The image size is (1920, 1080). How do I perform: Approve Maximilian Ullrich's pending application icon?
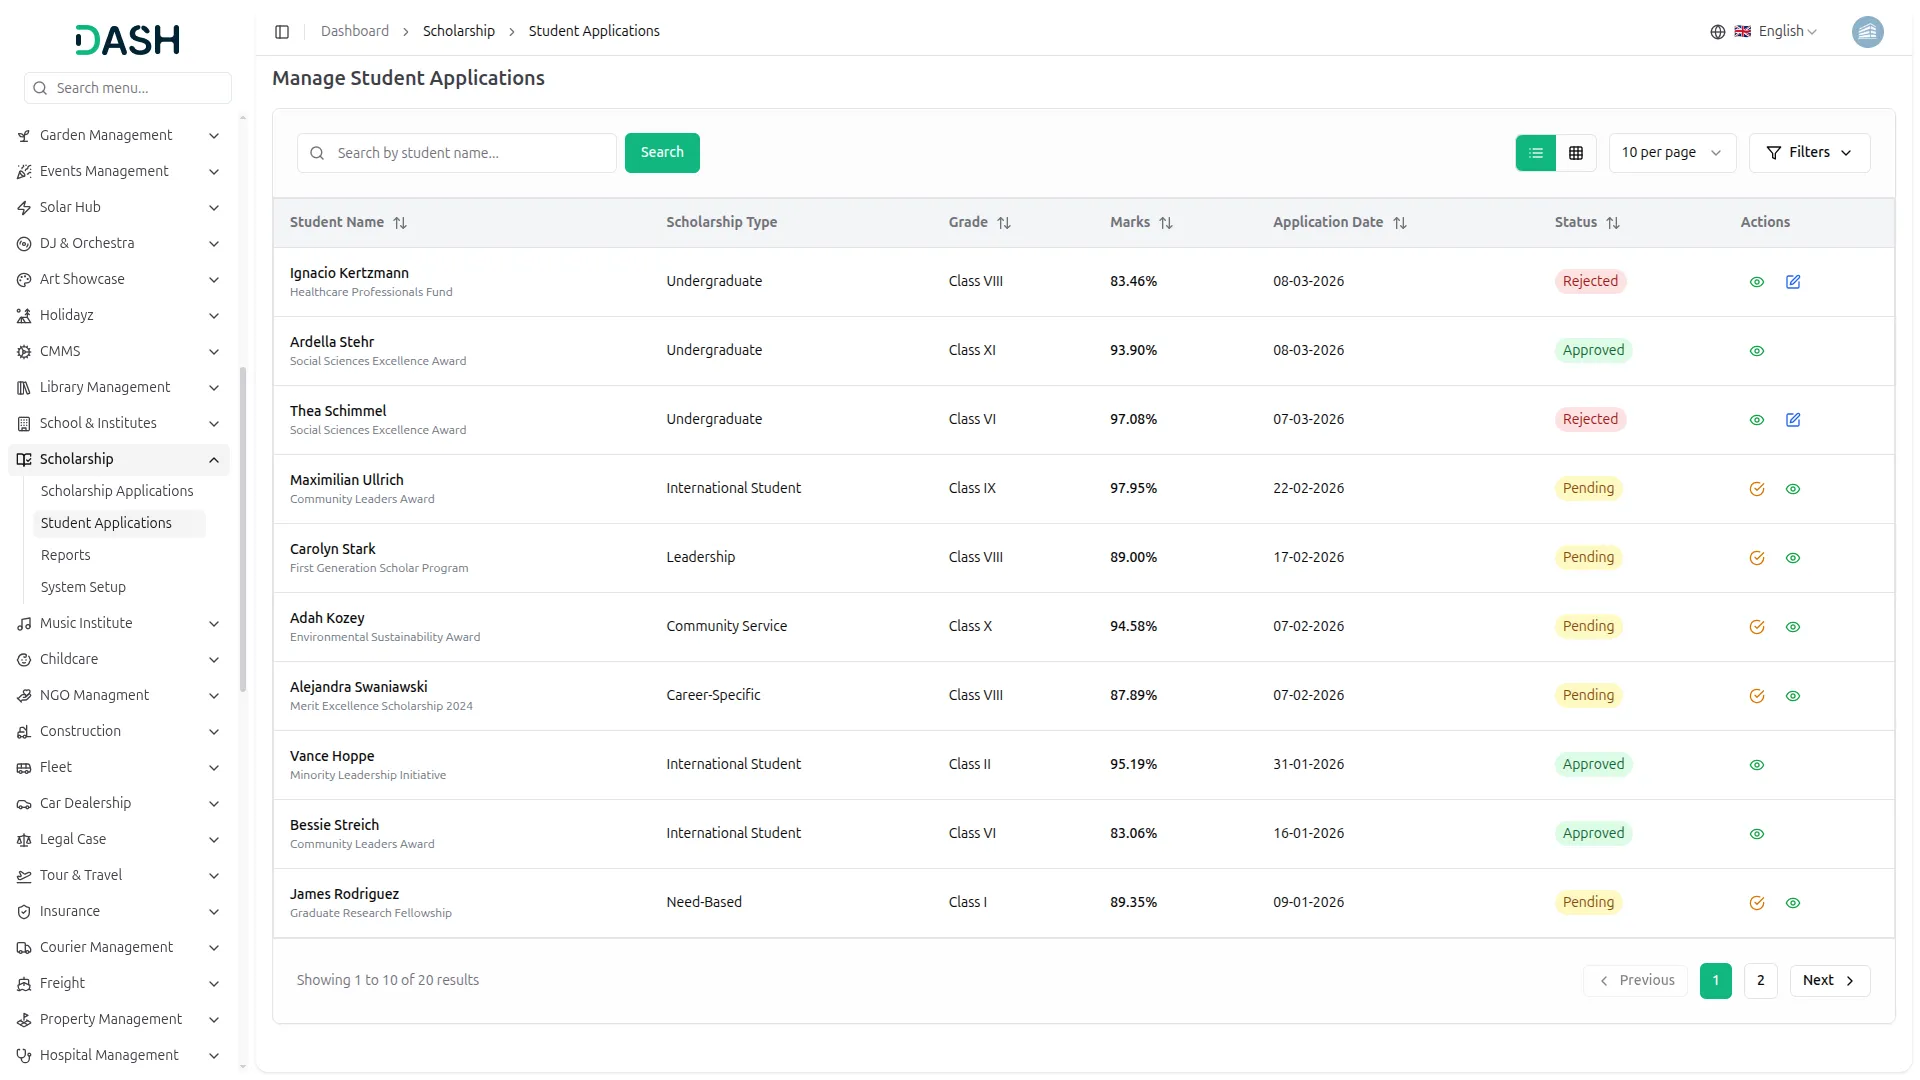tap(1756, 489)
